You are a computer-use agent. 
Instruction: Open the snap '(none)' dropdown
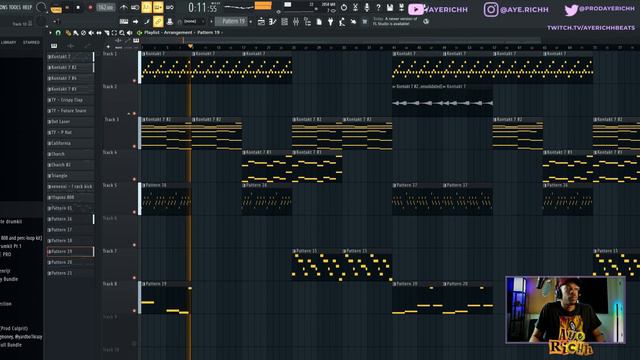[x=193, y=22]
